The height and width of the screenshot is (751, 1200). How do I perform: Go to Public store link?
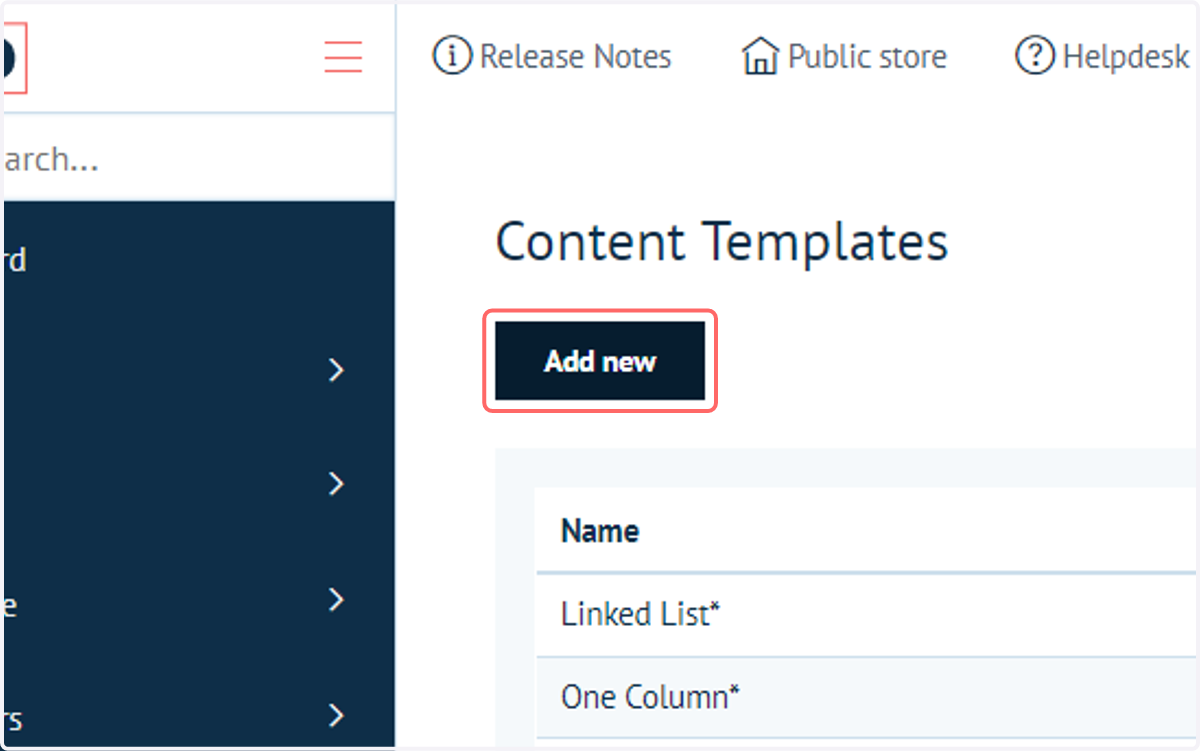867,57
